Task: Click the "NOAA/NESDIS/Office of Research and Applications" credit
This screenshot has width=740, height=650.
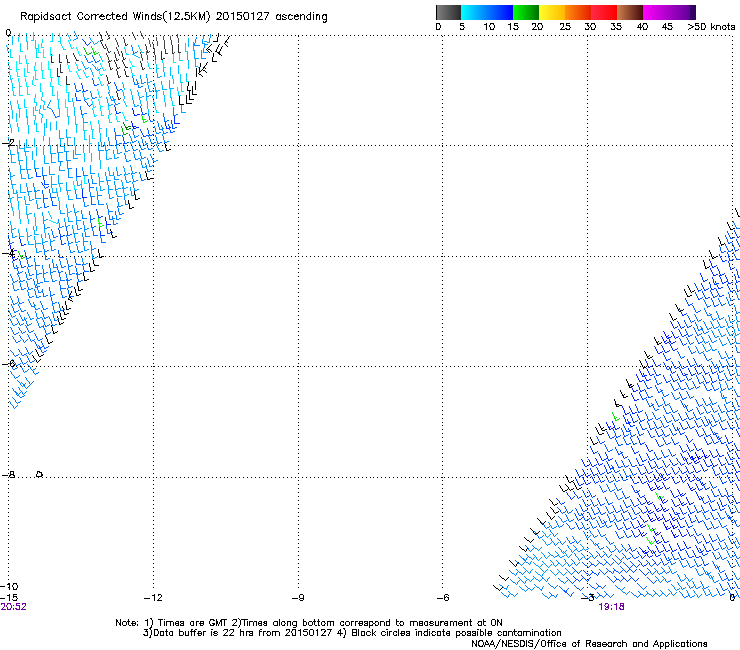Action: click(x=589, y=644)
